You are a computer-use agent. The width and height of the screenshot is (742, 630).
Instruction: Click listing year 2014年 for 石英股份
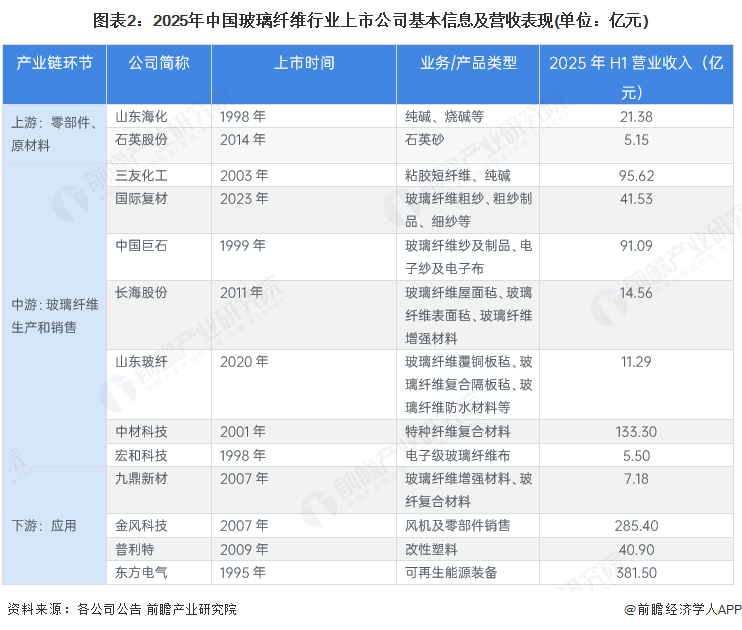pyautogui.click(x=243, y=140)
